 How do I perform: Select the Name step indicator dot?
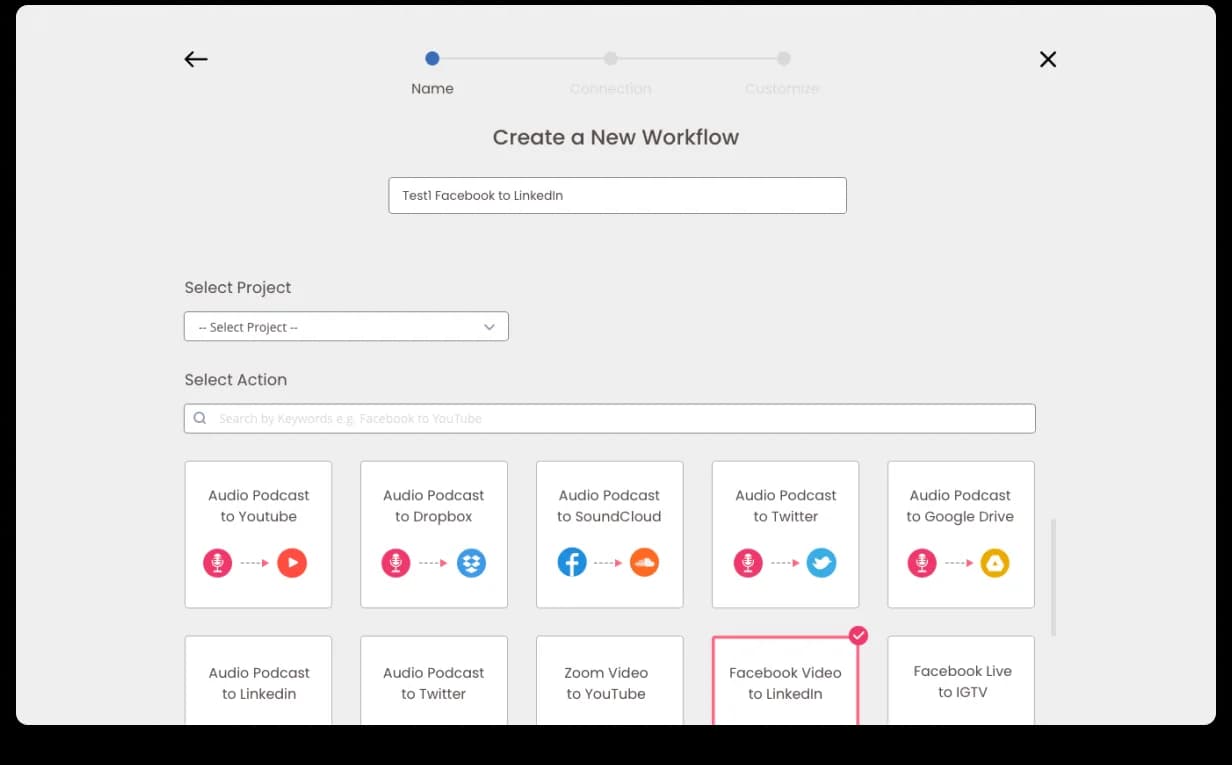click(432, 59)
